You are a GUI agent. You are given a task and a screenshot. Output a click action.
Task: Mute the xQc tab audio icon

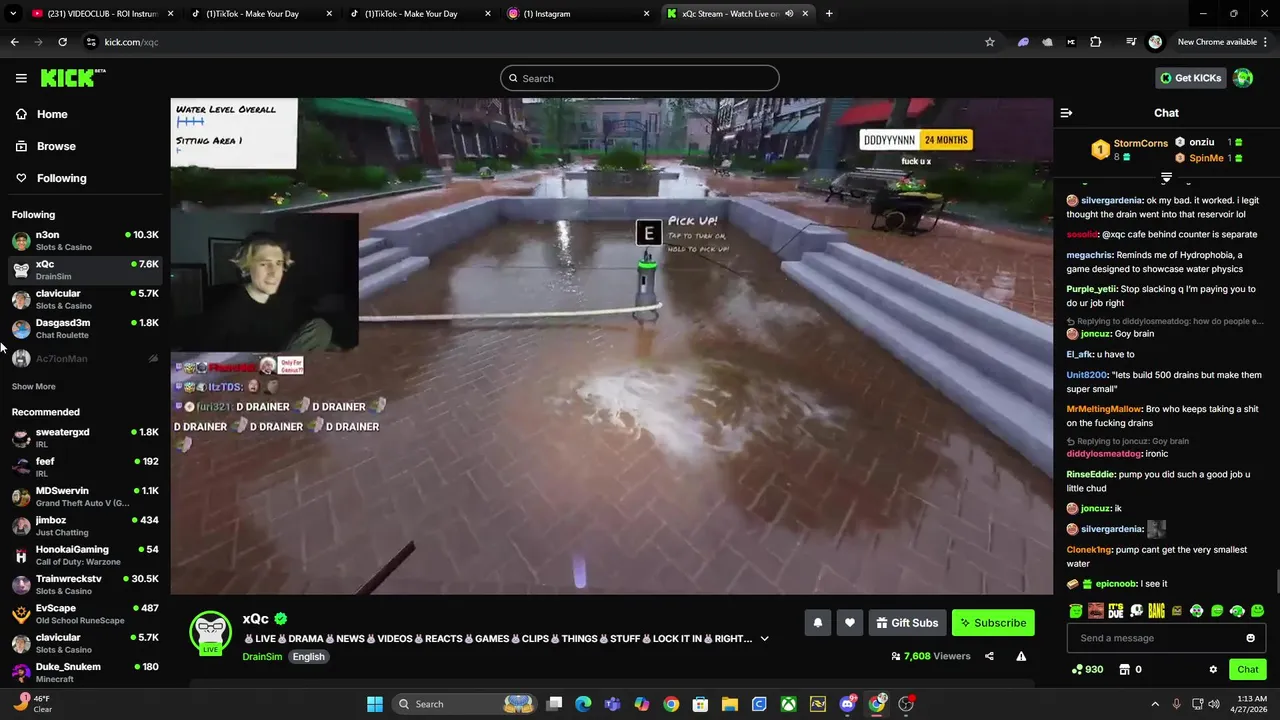(x=789, y=14)
